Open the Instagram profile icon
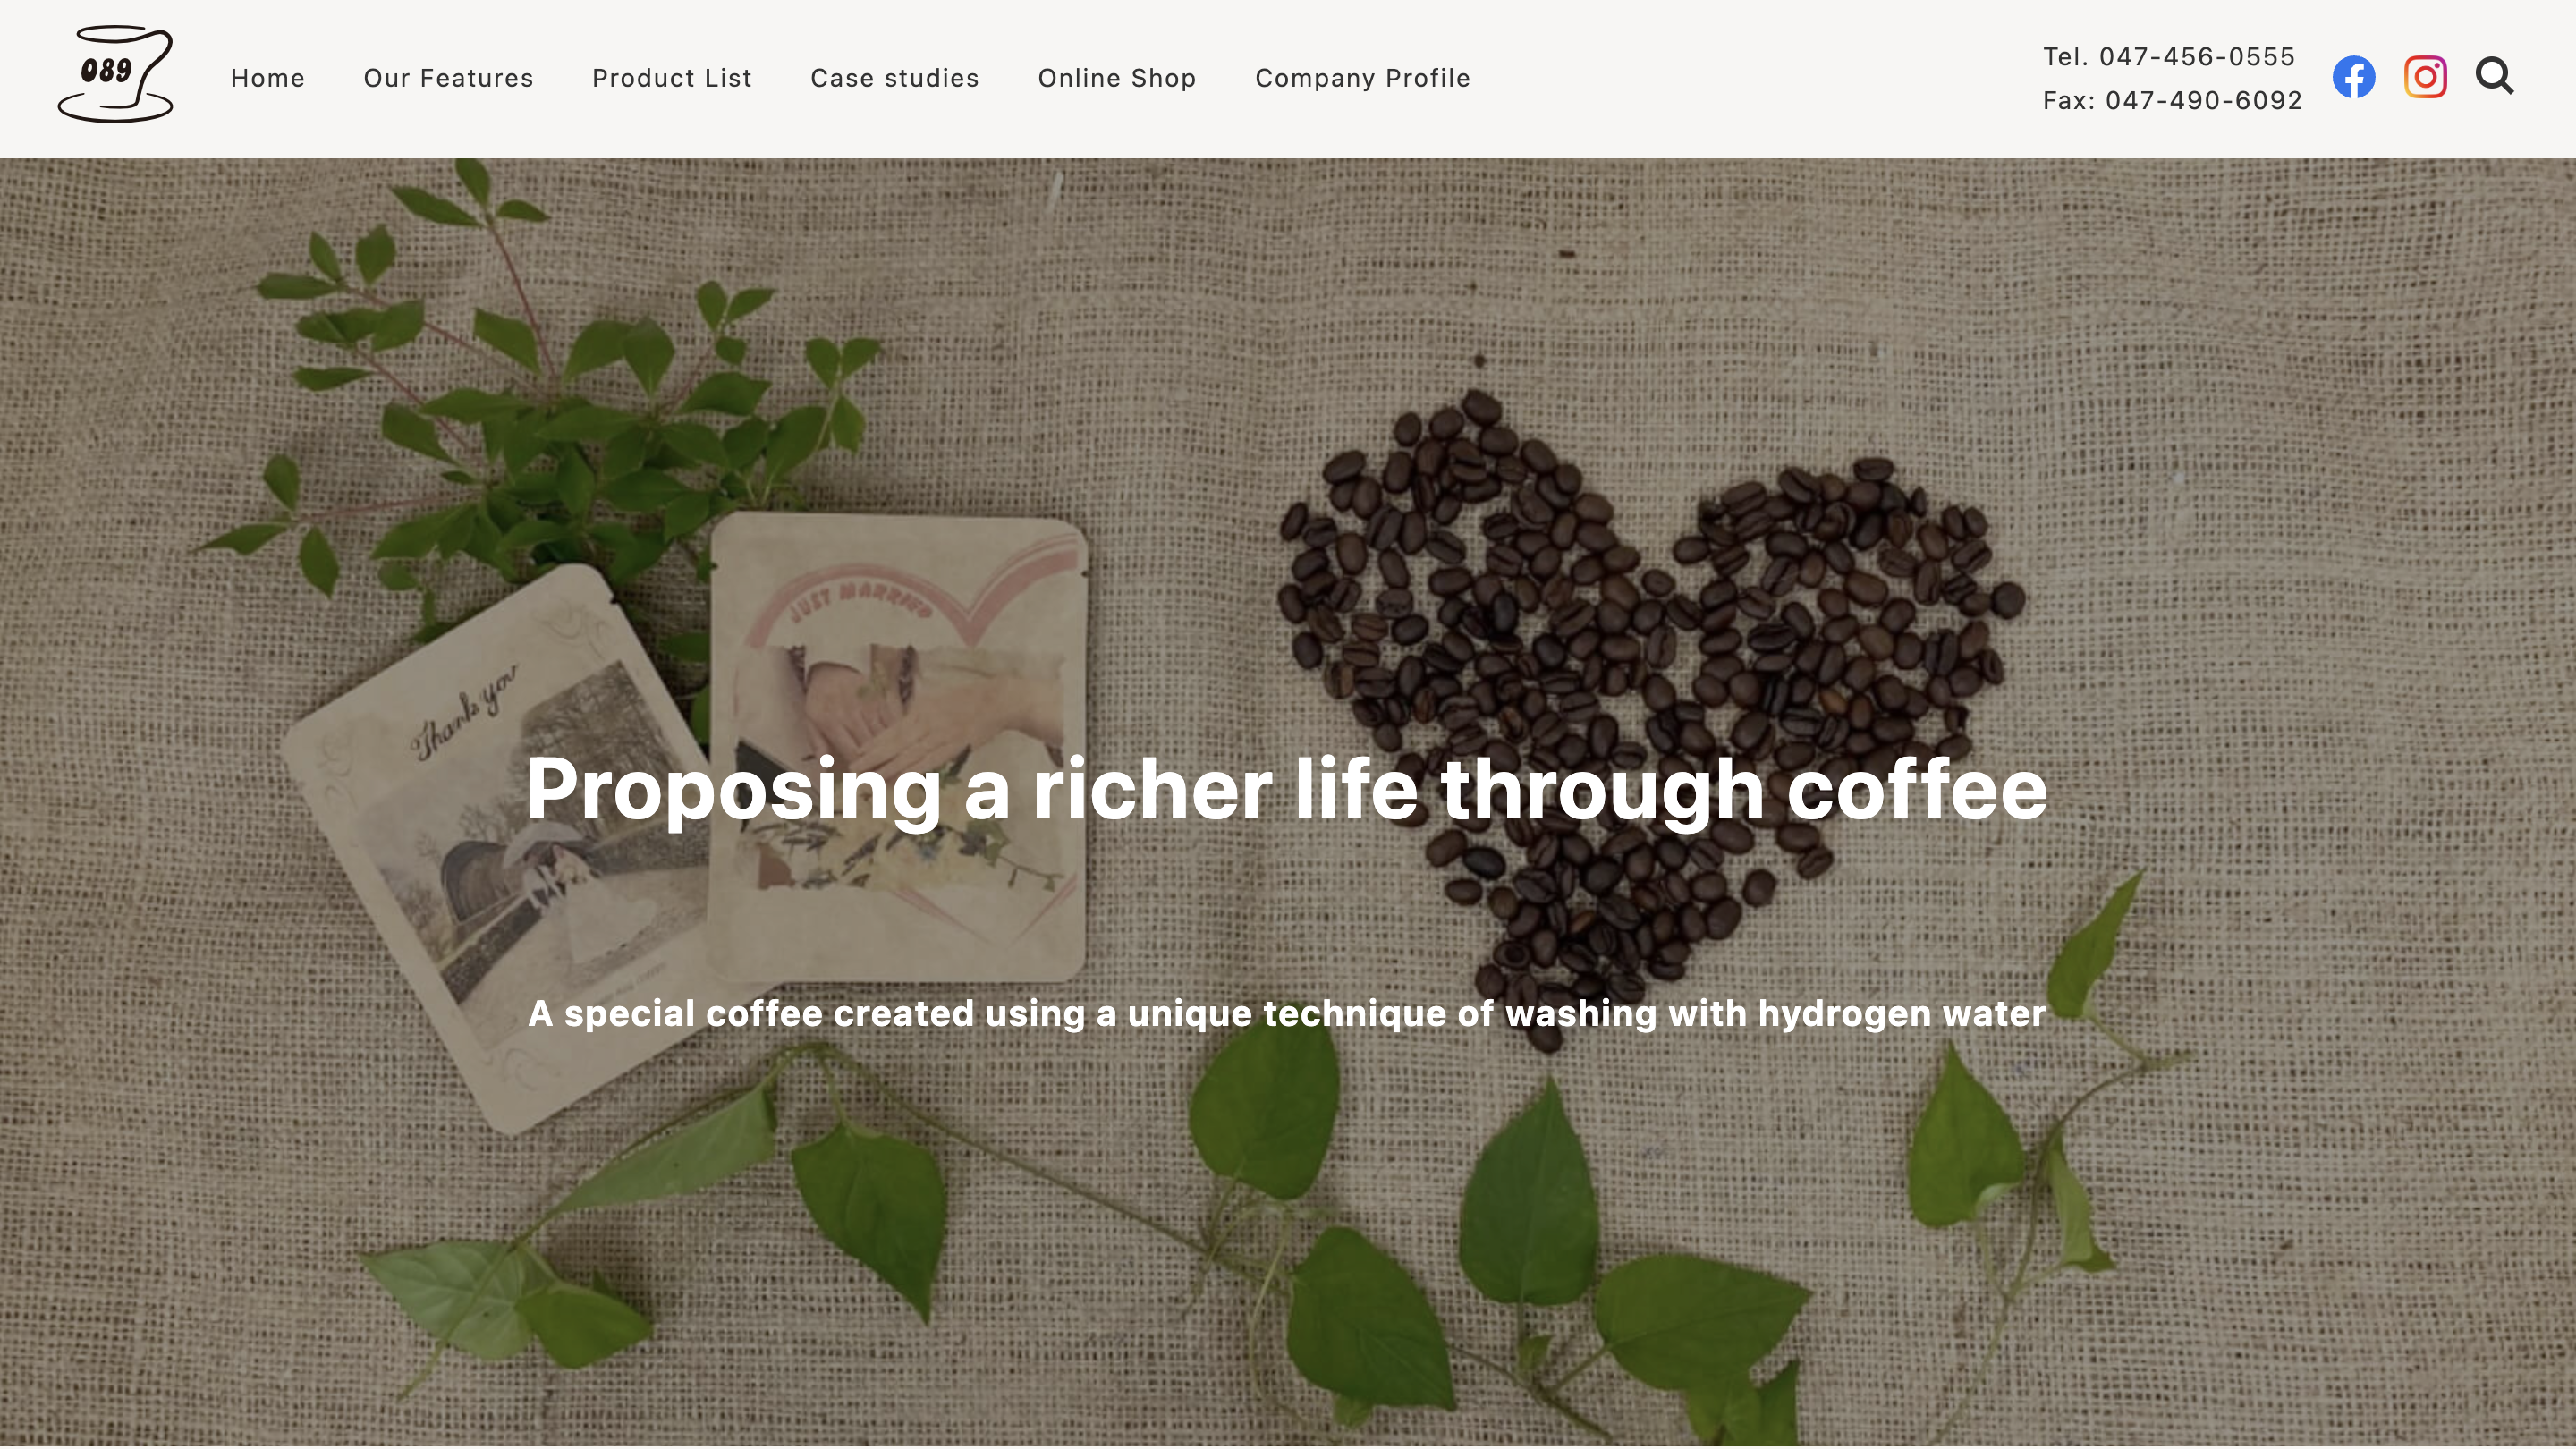The image size is (2576, 1449). (2425, 77)
